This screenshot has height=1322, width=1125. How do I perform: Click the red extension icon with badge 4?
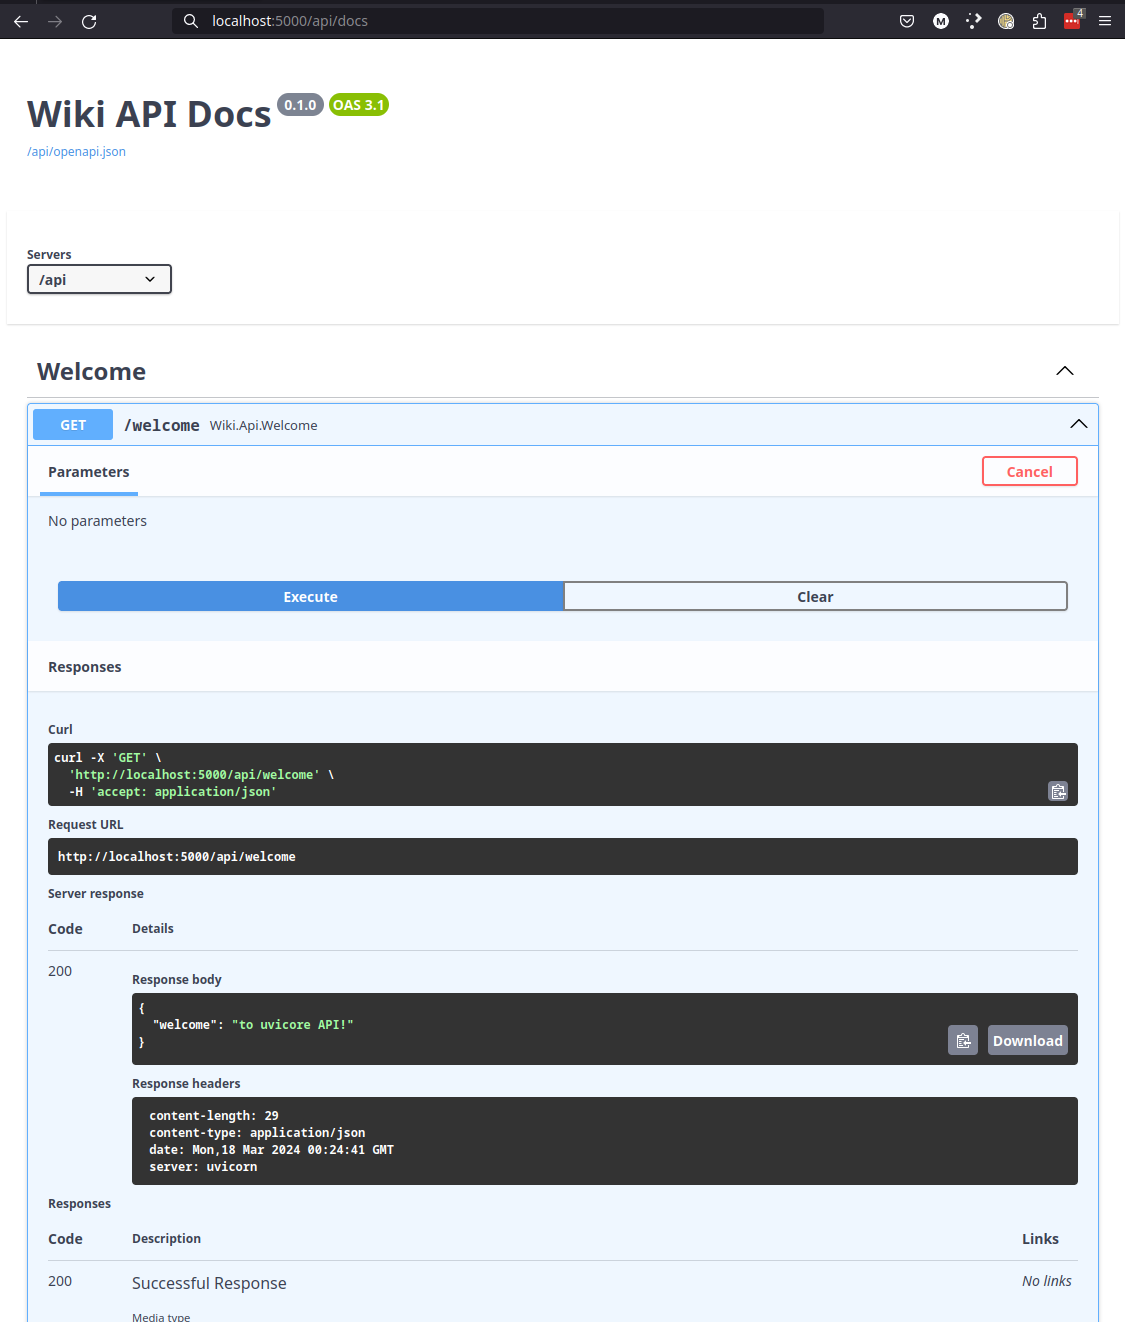[x=1070, y=21]
